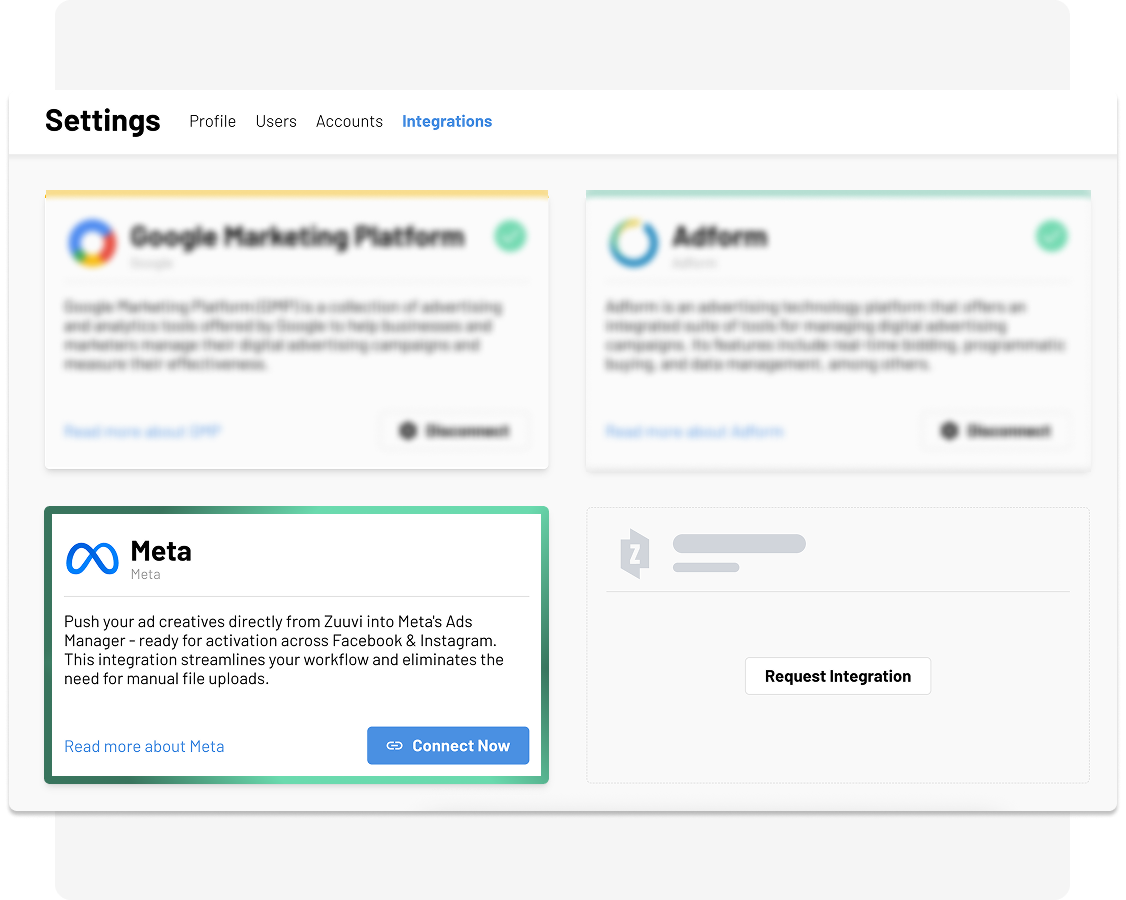Screen dimensions: 1126x900
Task: Open the Read more about GMP link
Action: coord(142,432)
